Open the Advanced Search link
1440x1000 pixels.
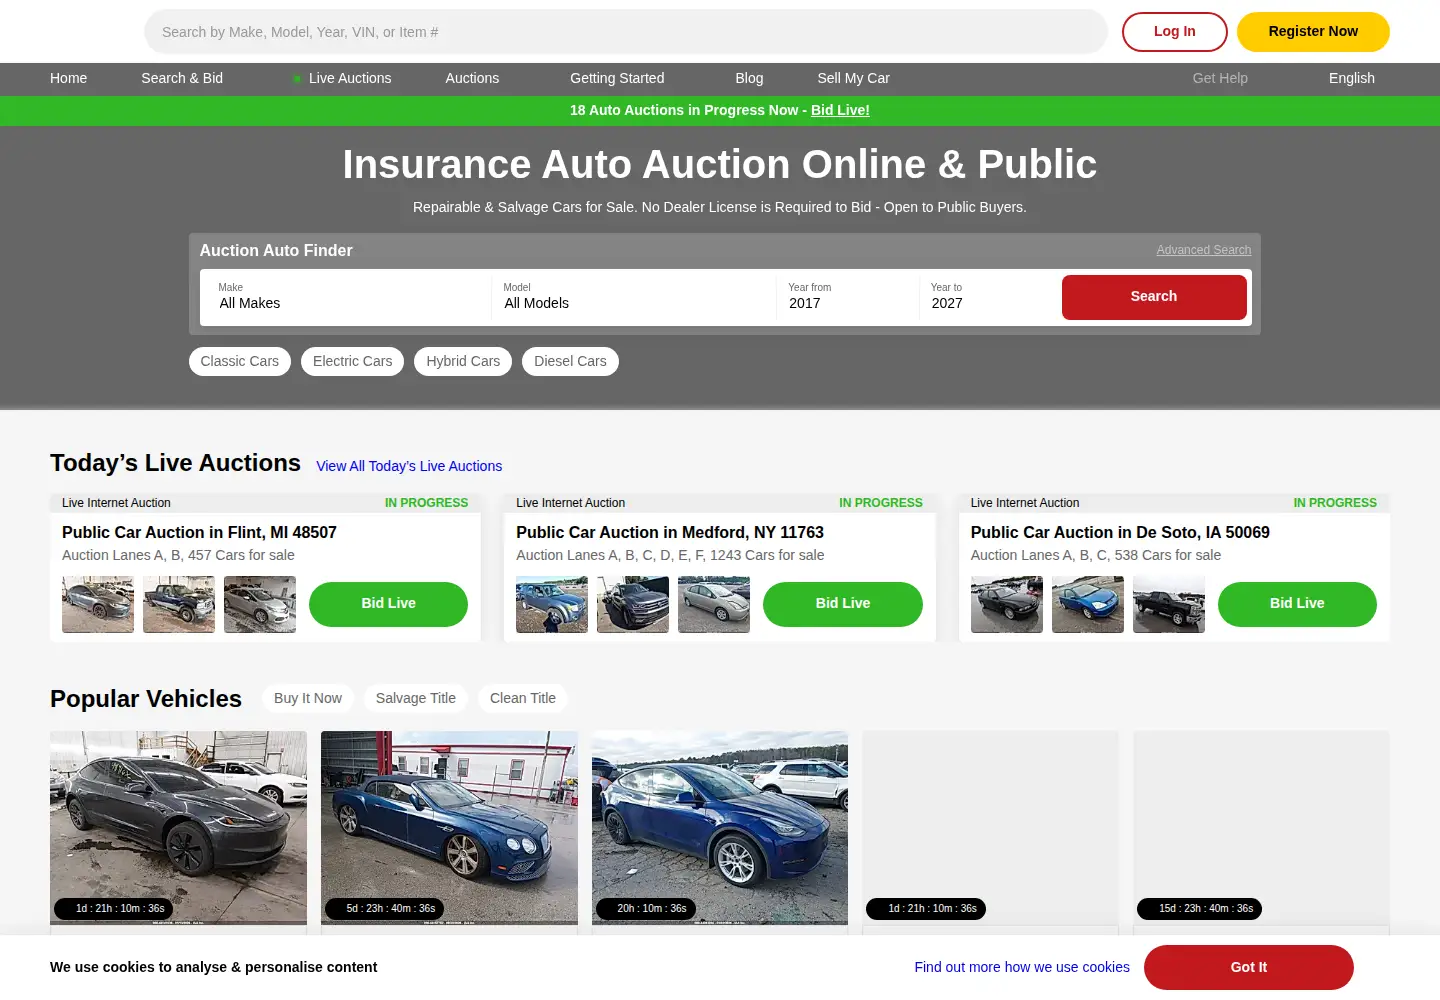pos(1204,250)
